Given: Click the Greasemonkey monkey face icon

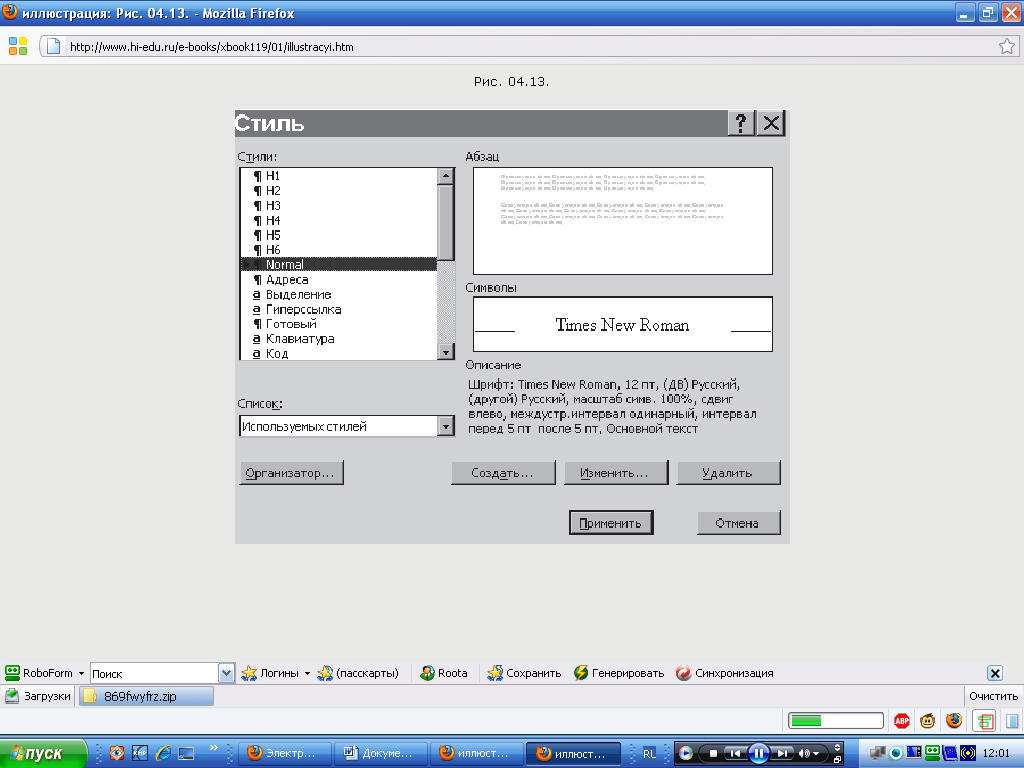Looking at the screenshot, I should 927,720.
